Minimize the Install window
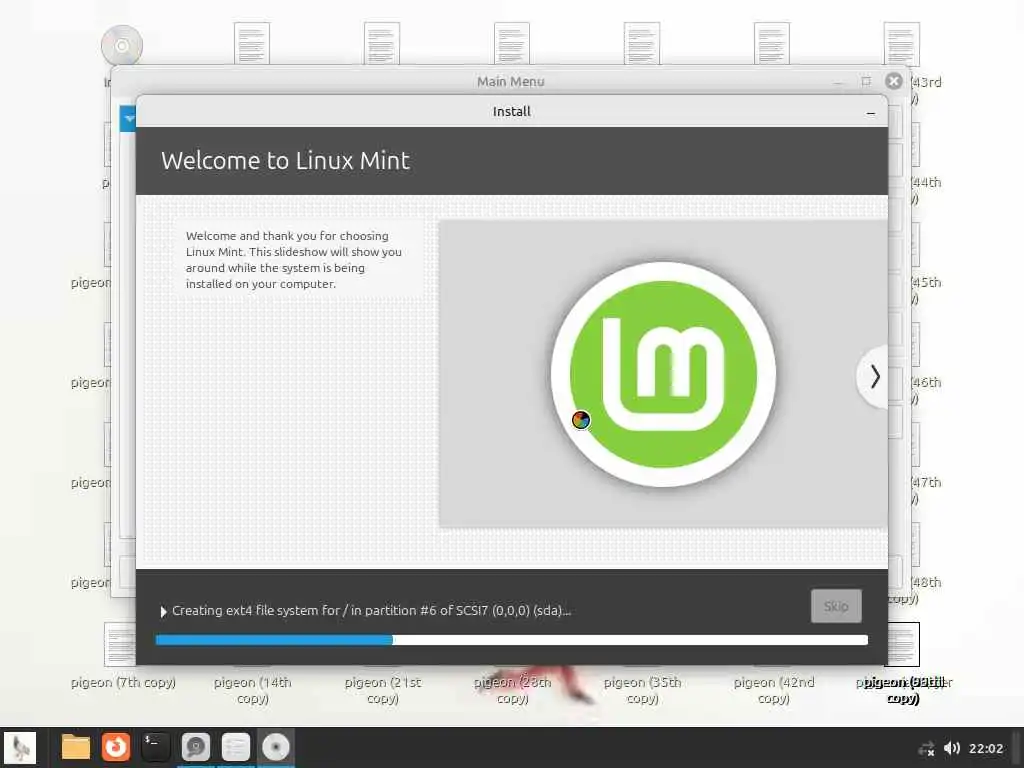Image resolution: width=1024 pixels, height=768 pixels. click(871, 113)
